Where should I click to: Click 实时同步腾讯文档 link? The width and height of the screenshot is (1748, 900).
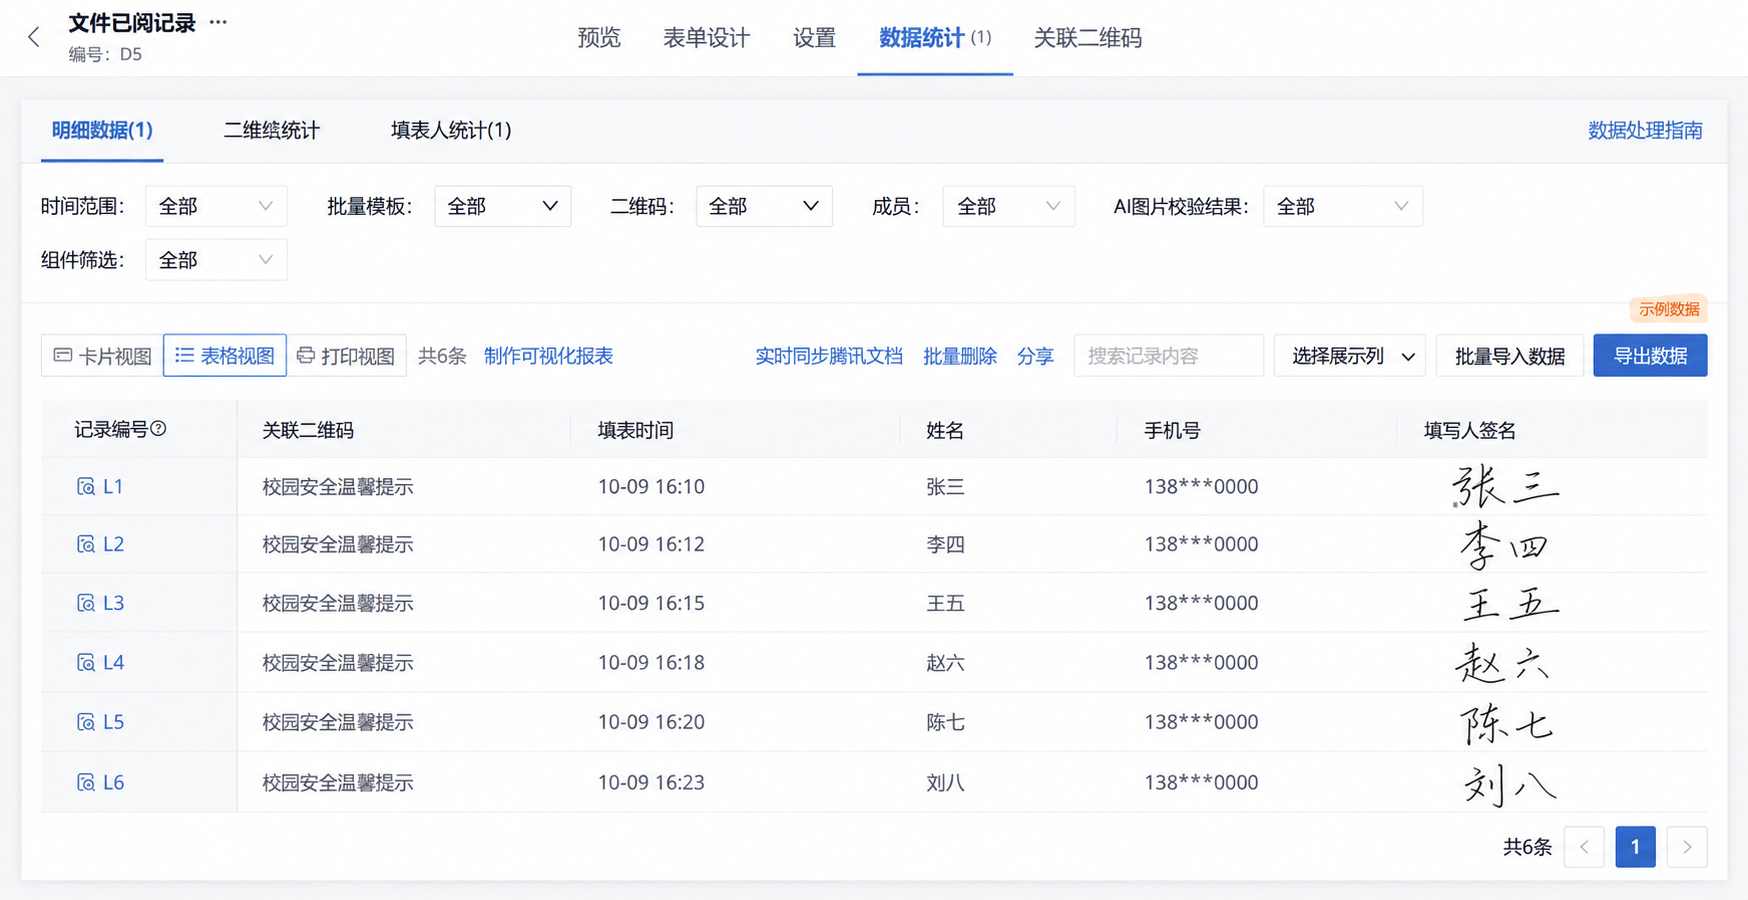[829, 356]
